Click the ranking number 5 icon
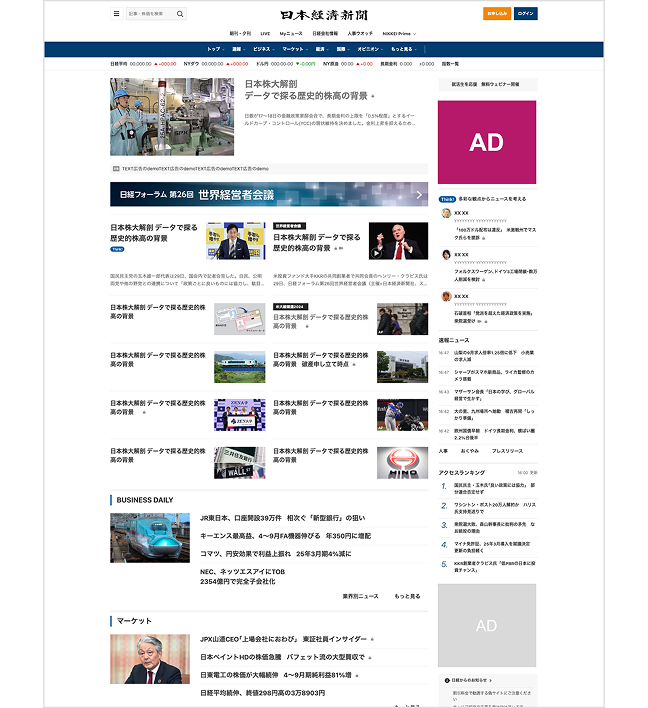Viewport: 648px width, 708px height. [x=444, y=564]
